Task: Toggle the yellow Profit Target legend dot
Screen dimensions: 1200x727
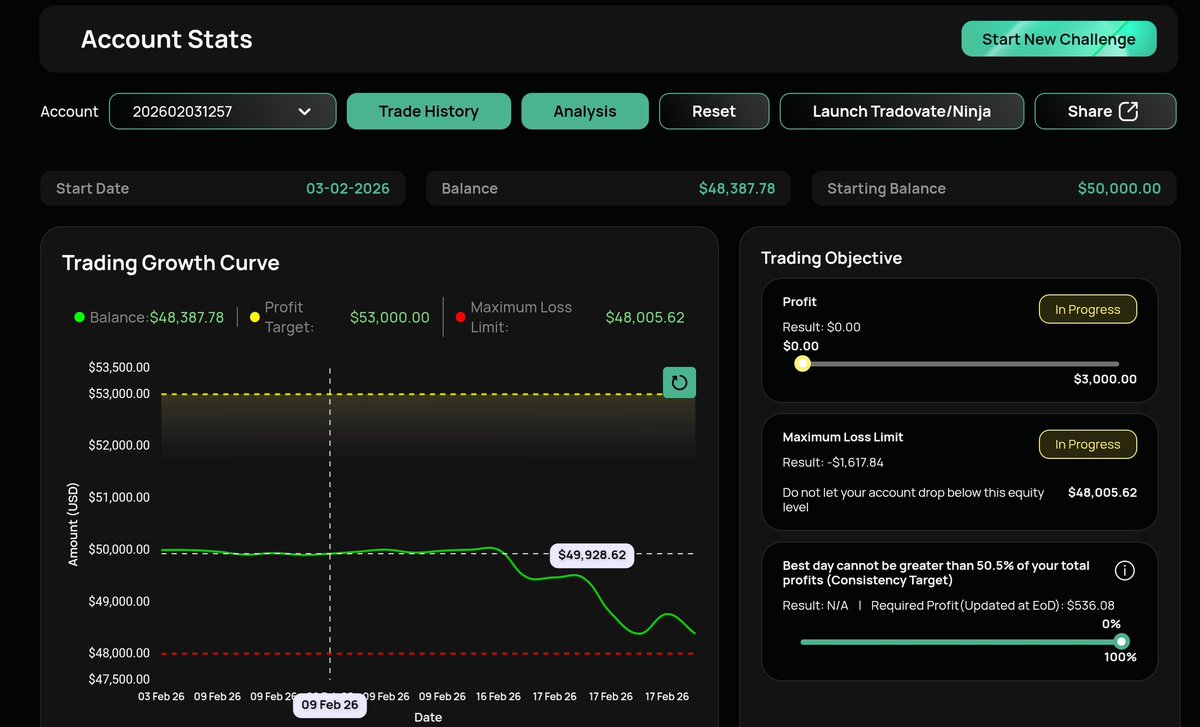Action: click(x=253, y=316)
